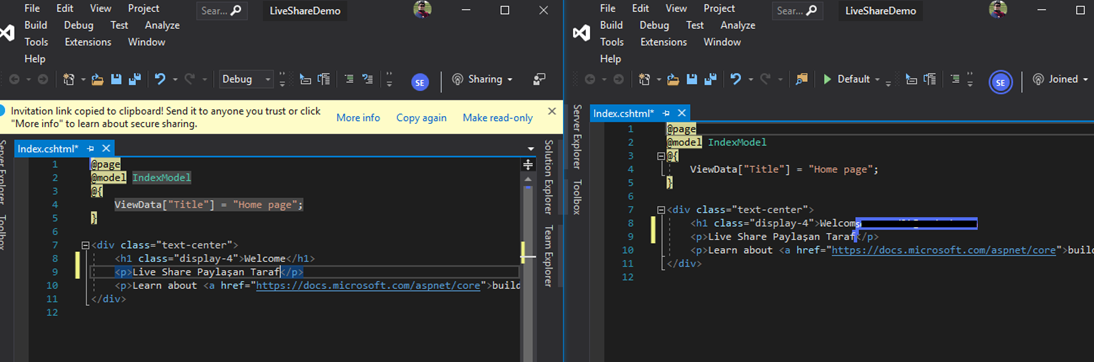The height and width of the screenshot is (362, 1094).
Task: Click docs.microsoft.com link in left editor
Action: [x=368, y=285]
